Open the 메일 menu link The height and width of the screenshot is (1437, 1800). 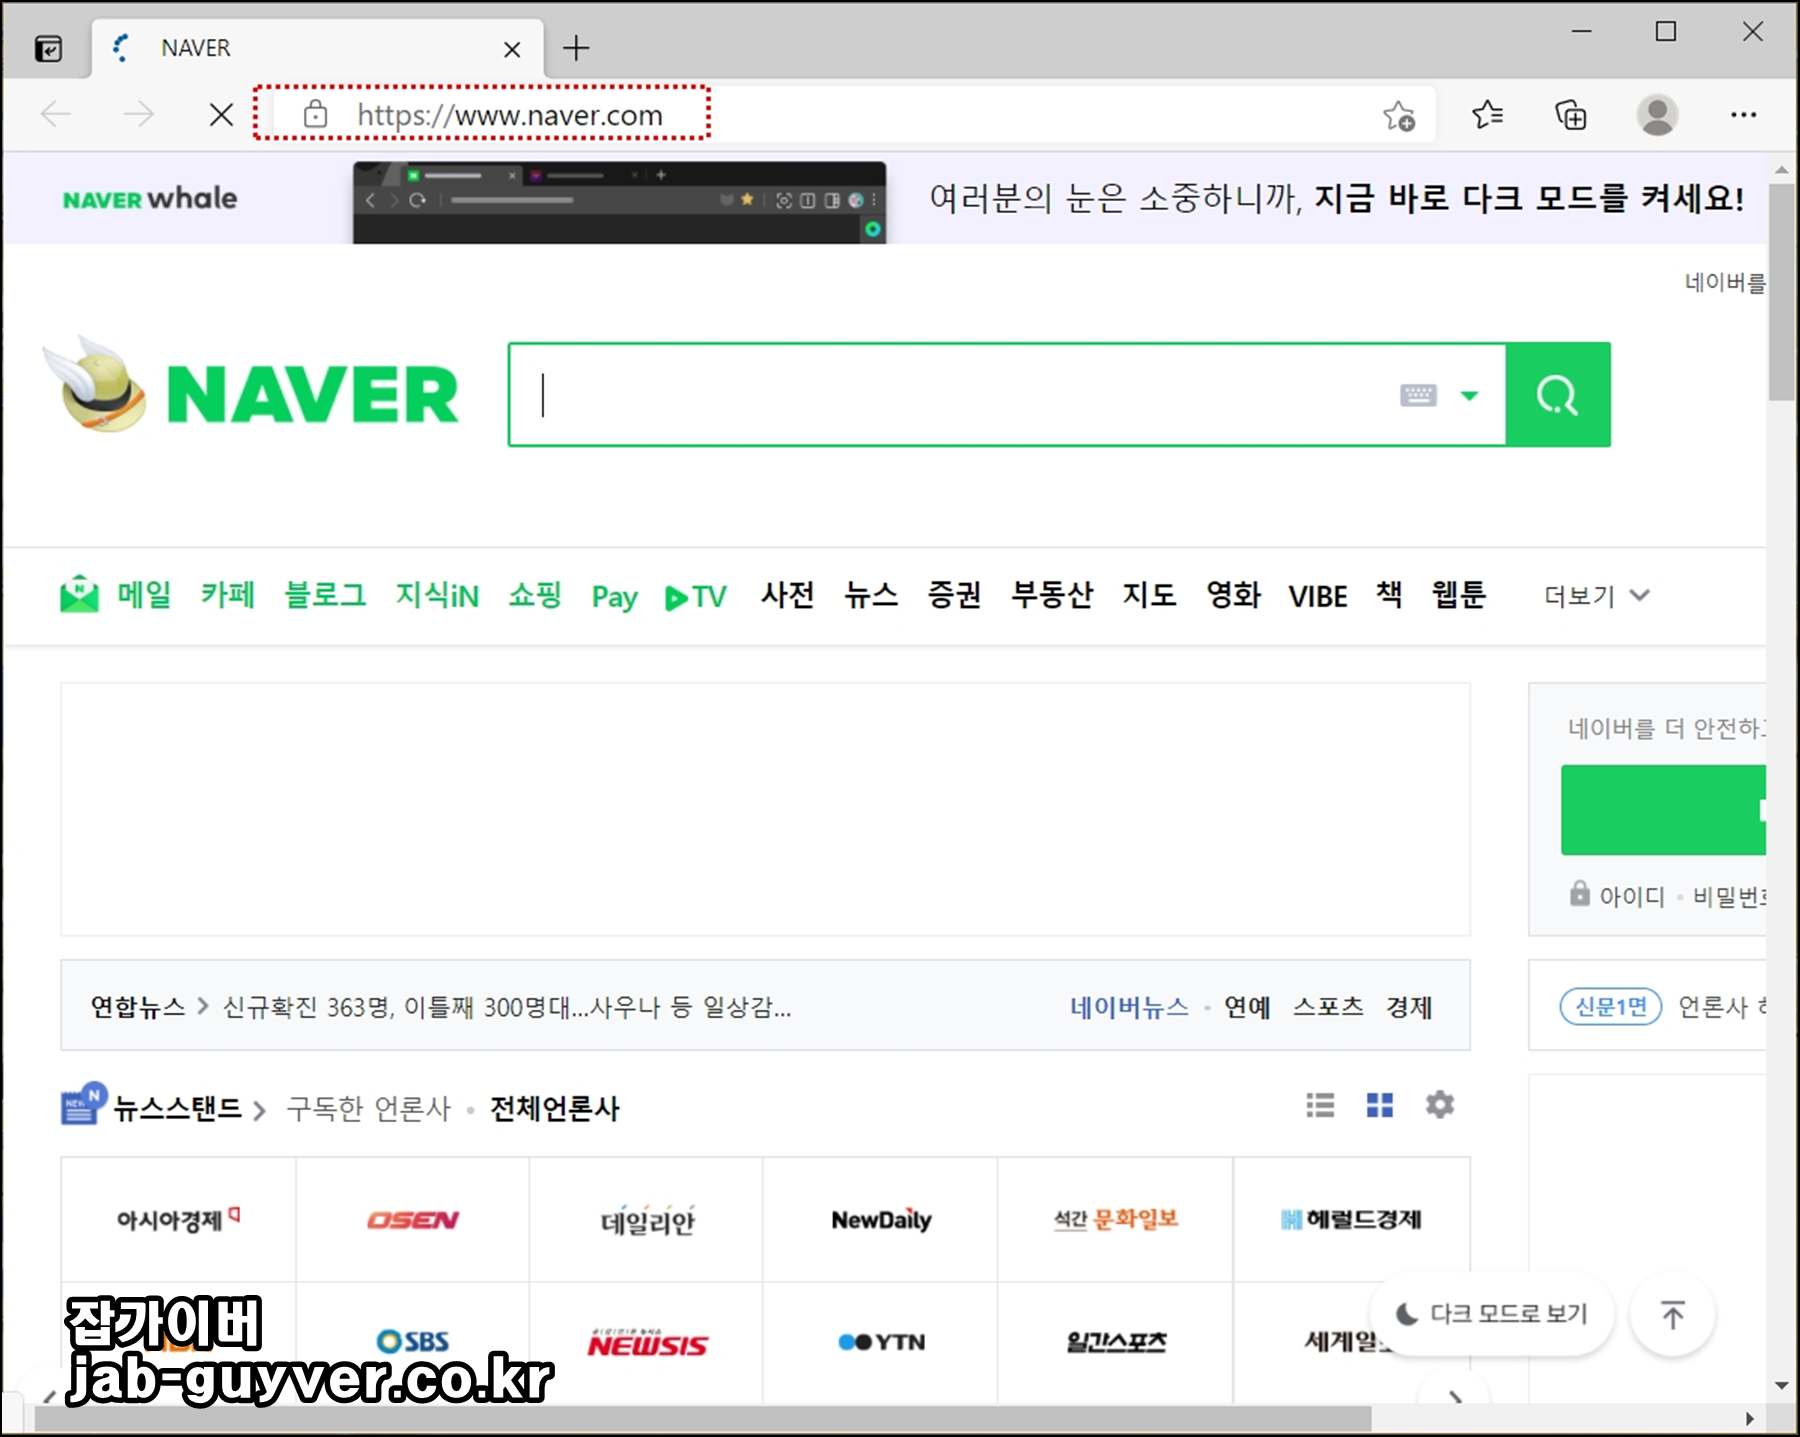(x=144, y=595)
